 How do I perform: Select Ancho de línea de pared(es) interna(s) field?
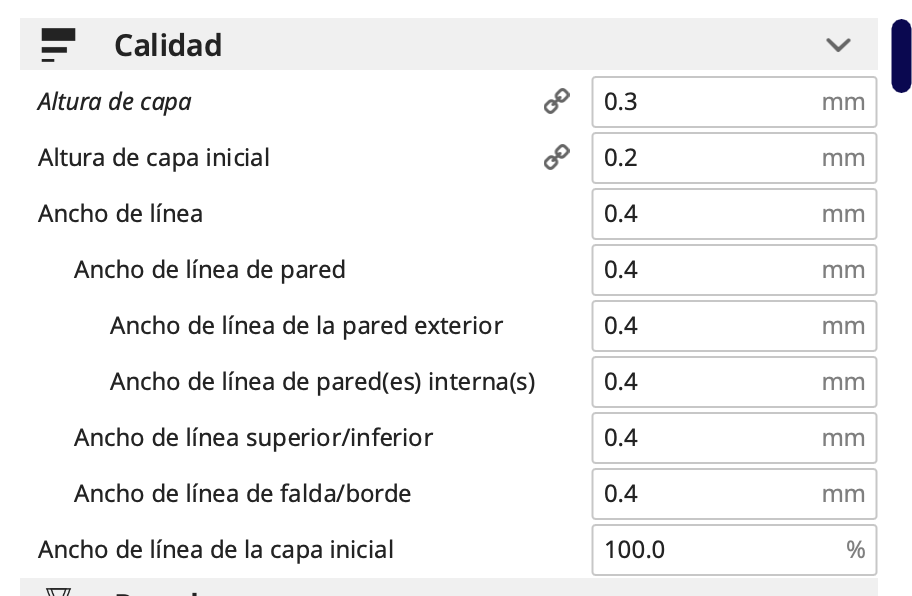point(710,382)
